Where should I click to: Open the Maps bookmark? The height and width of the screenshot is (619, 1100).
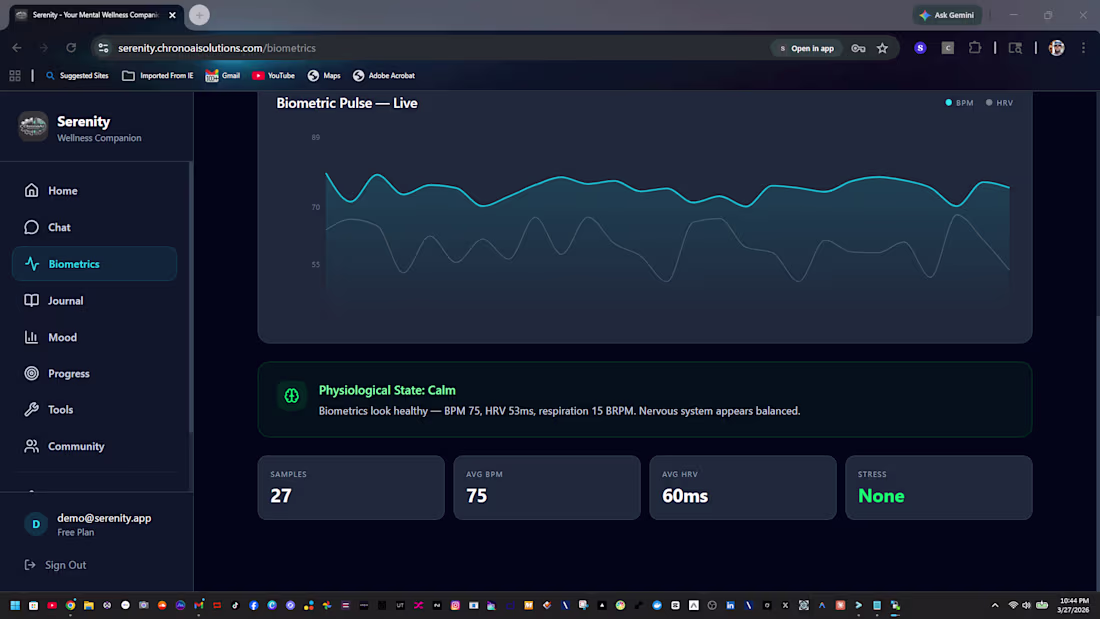point(323,76)
